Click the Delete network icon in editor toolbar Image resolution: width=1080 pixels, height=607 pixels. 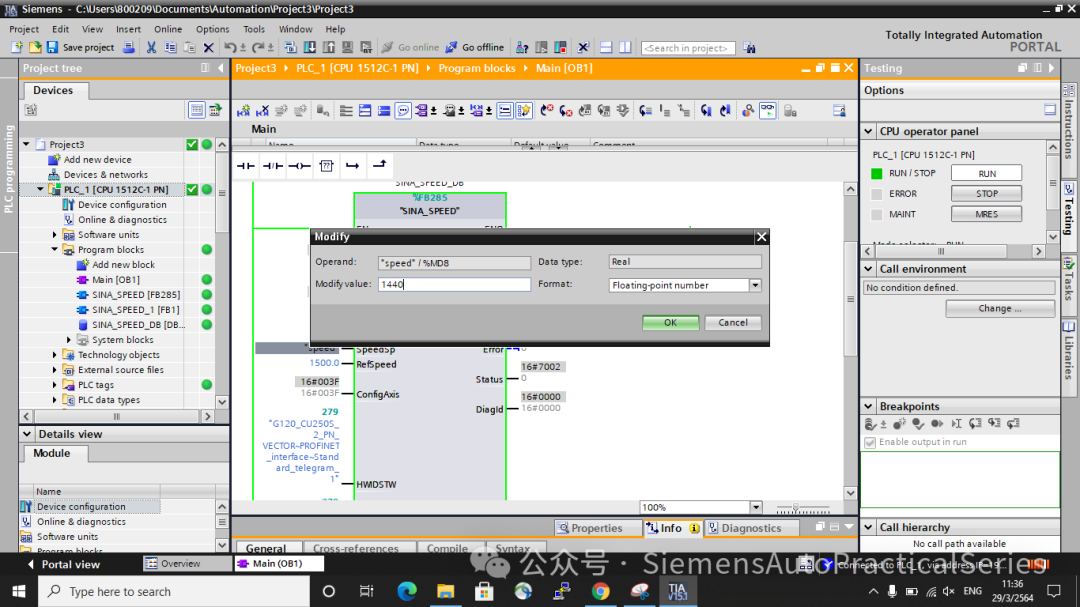pyautogui.click(x=262, y=110)
